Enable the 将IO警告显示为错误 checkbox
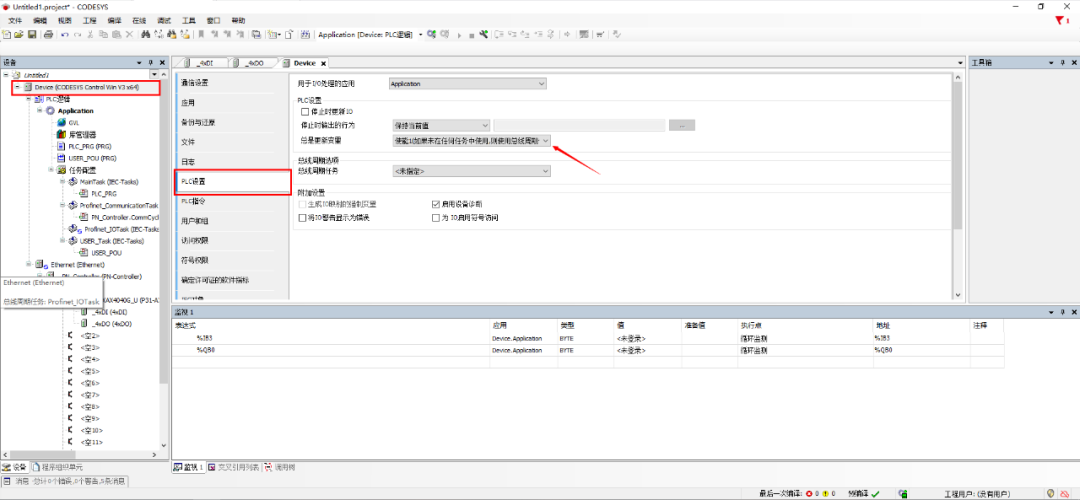 303,218
